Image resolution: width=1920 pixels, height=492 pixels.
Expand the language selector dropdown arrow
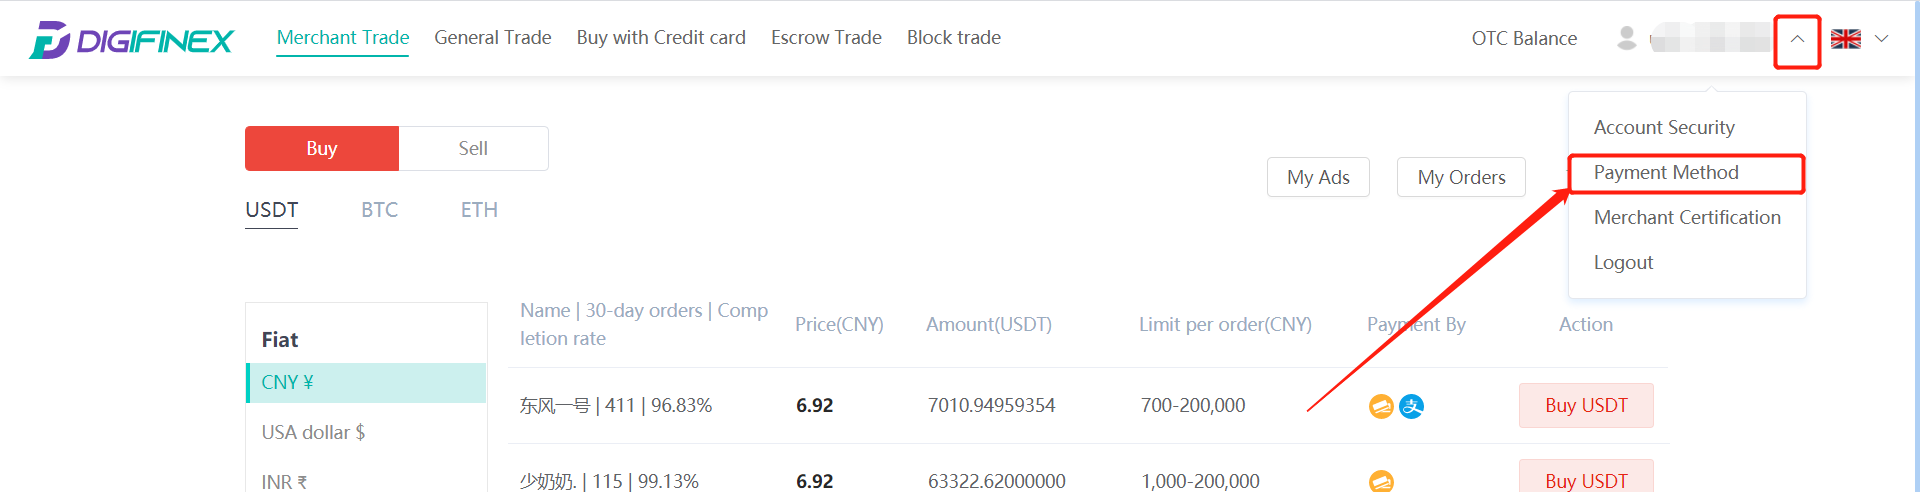click(x=1881, y=39)
